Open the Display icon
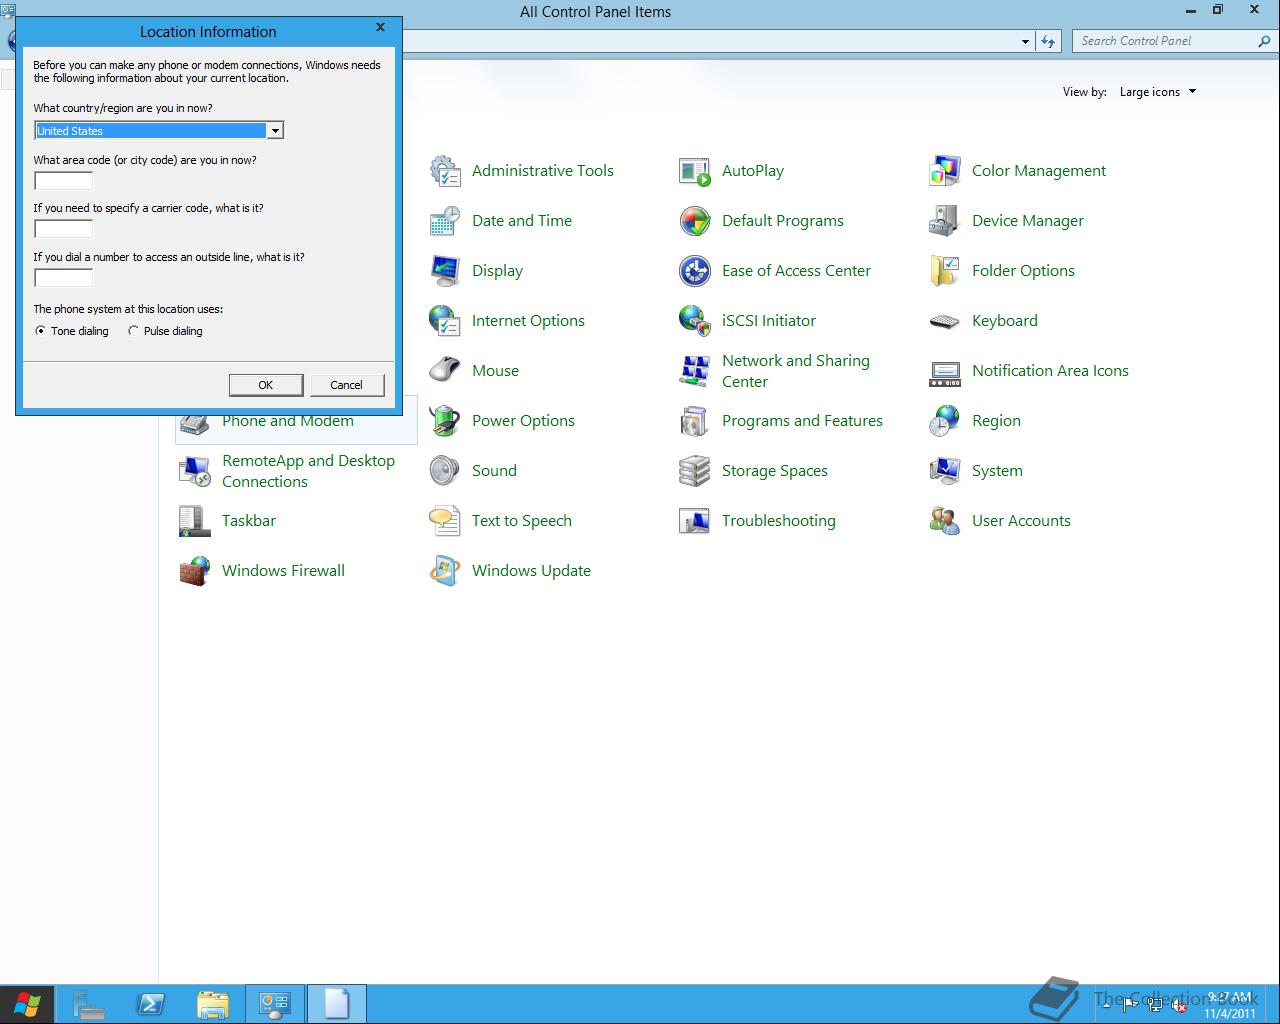Viewport: 1280px width, 1024px height. 445,271
